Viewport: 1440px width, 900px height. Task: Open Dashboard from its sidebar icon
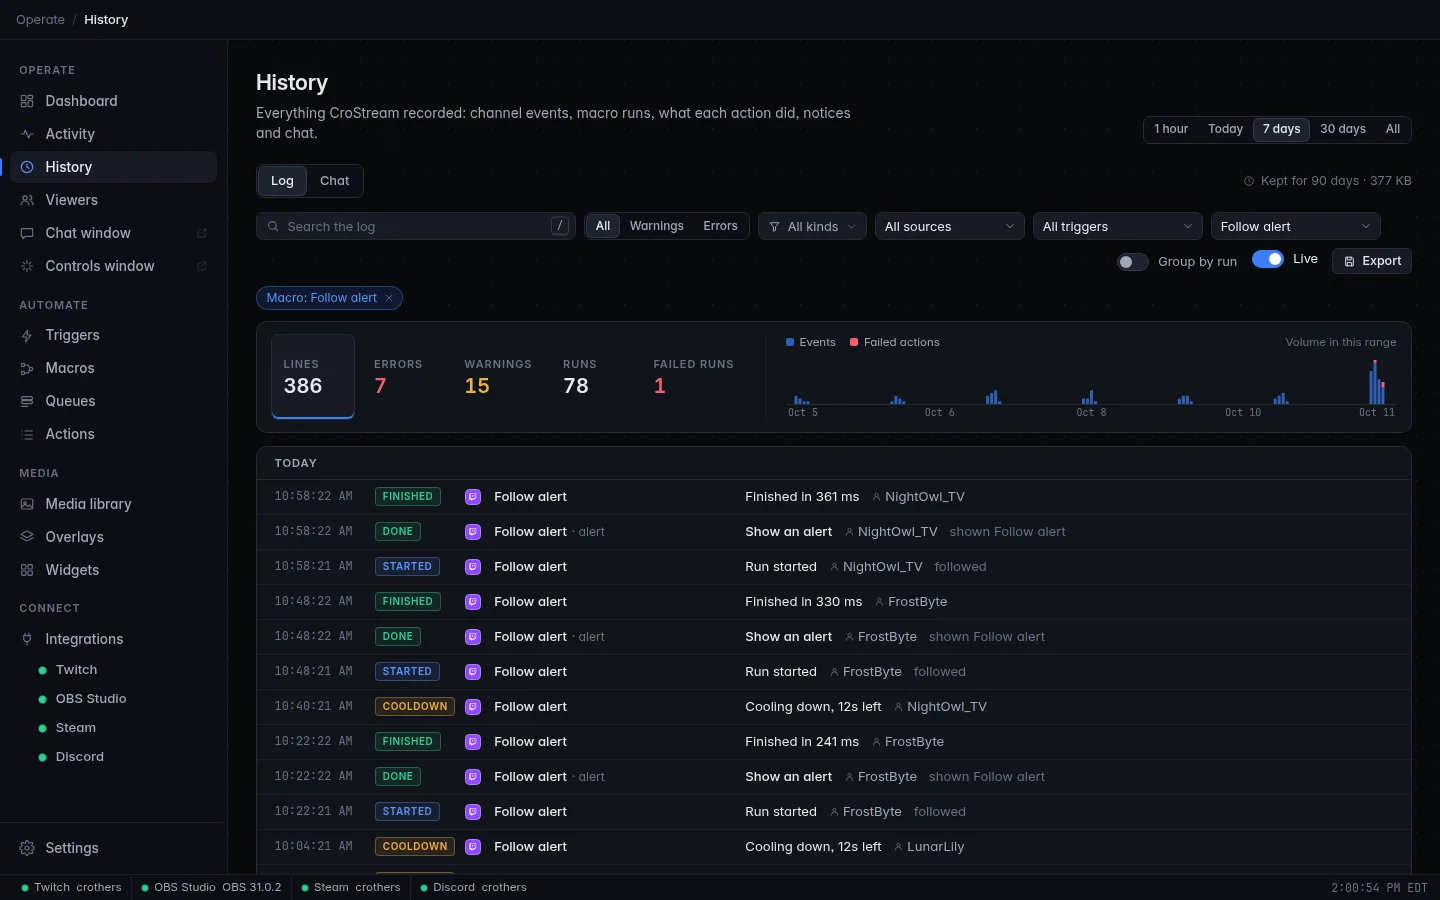(x=27, y=101)
